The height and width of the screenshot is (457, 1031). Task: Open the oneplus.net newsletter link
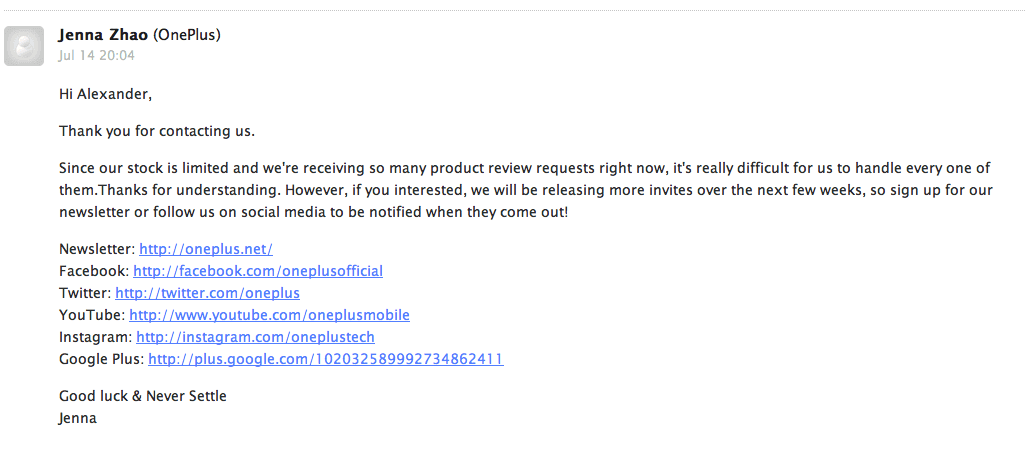click(206, 249)
